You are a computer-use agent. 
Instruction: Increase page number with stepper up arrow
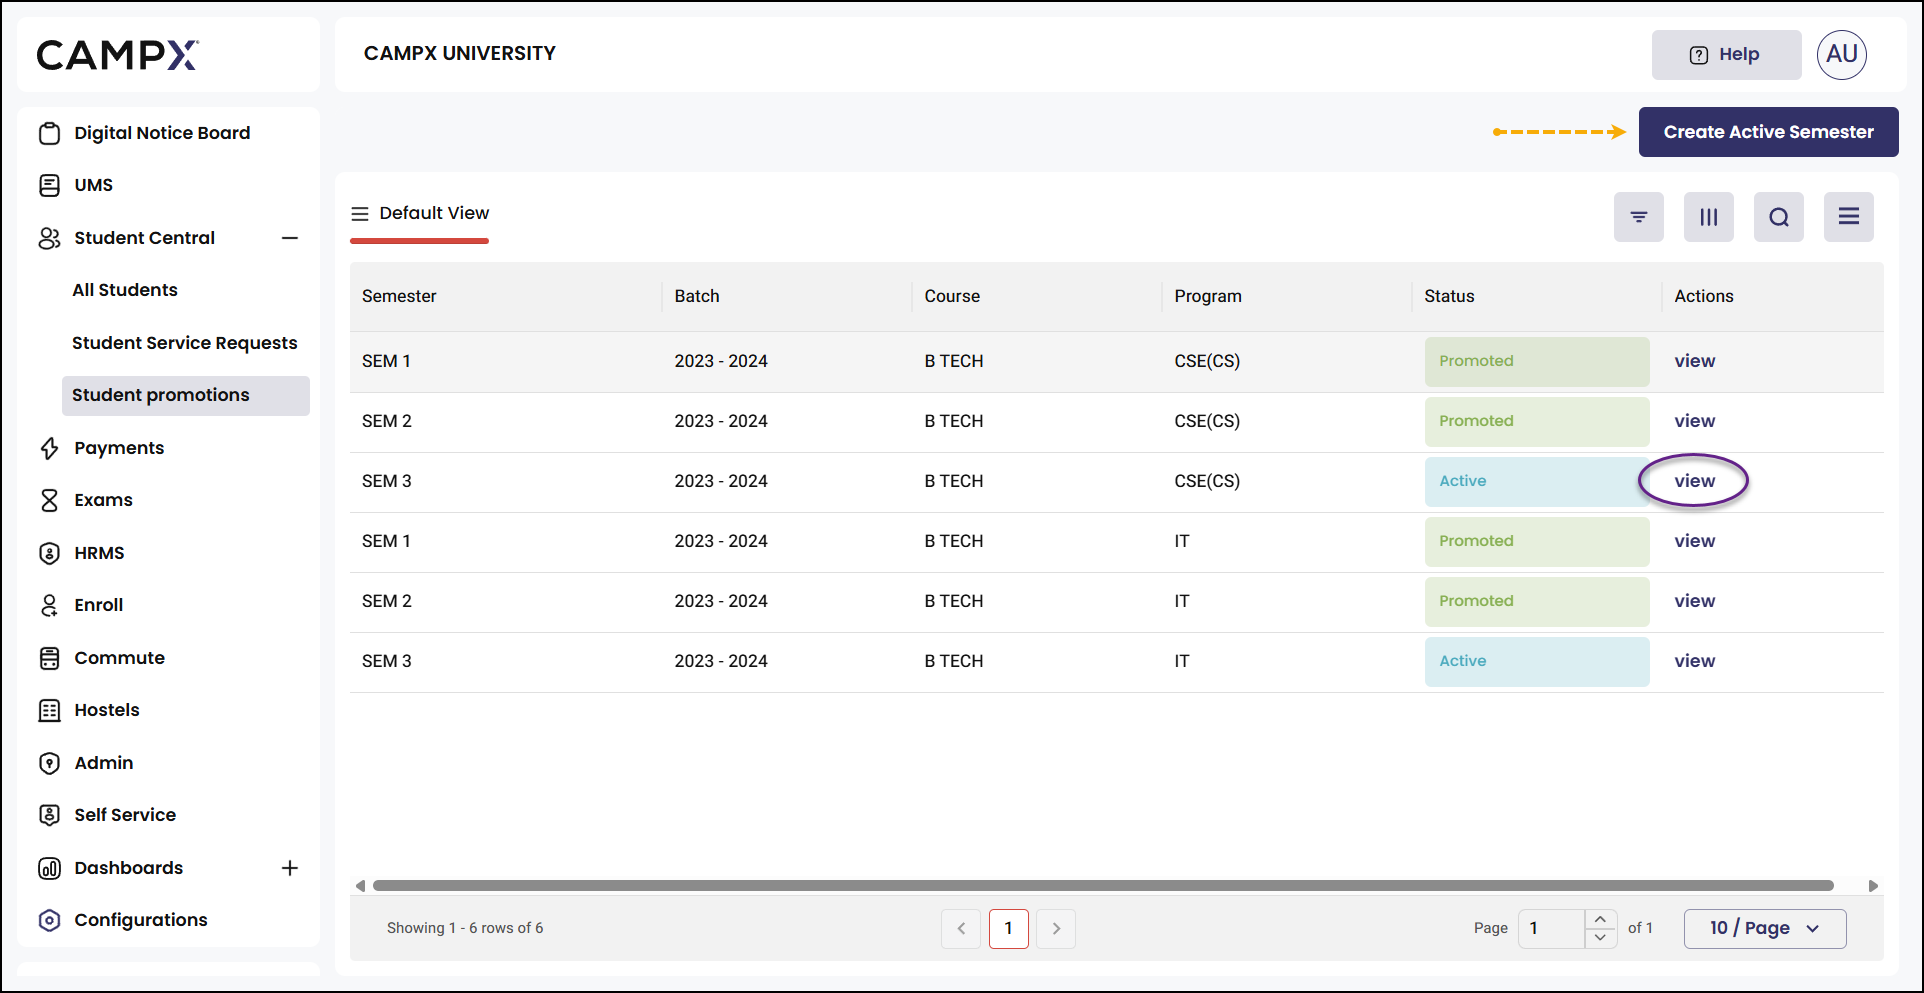coord(1601,919)
